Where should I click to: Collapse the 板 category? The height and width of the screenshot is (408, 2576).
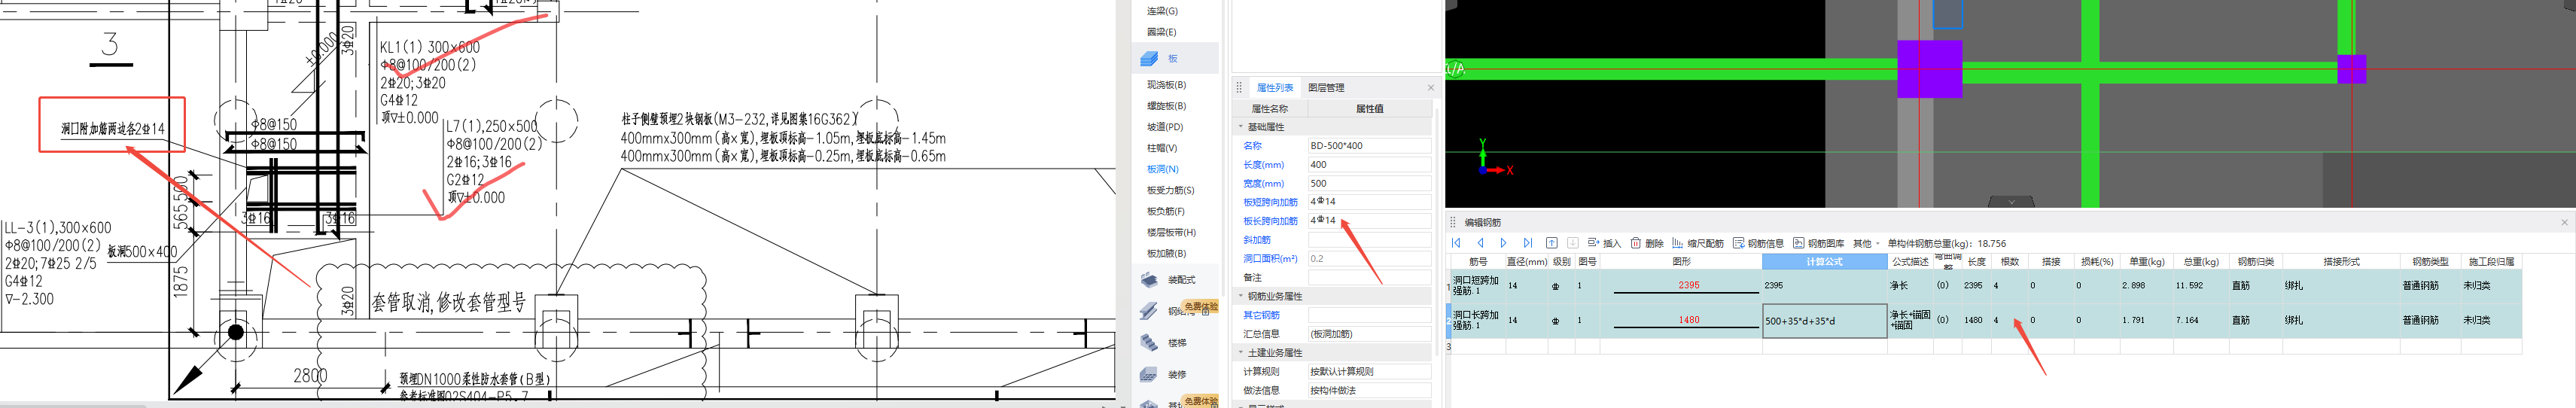[x=1174, y=58]
